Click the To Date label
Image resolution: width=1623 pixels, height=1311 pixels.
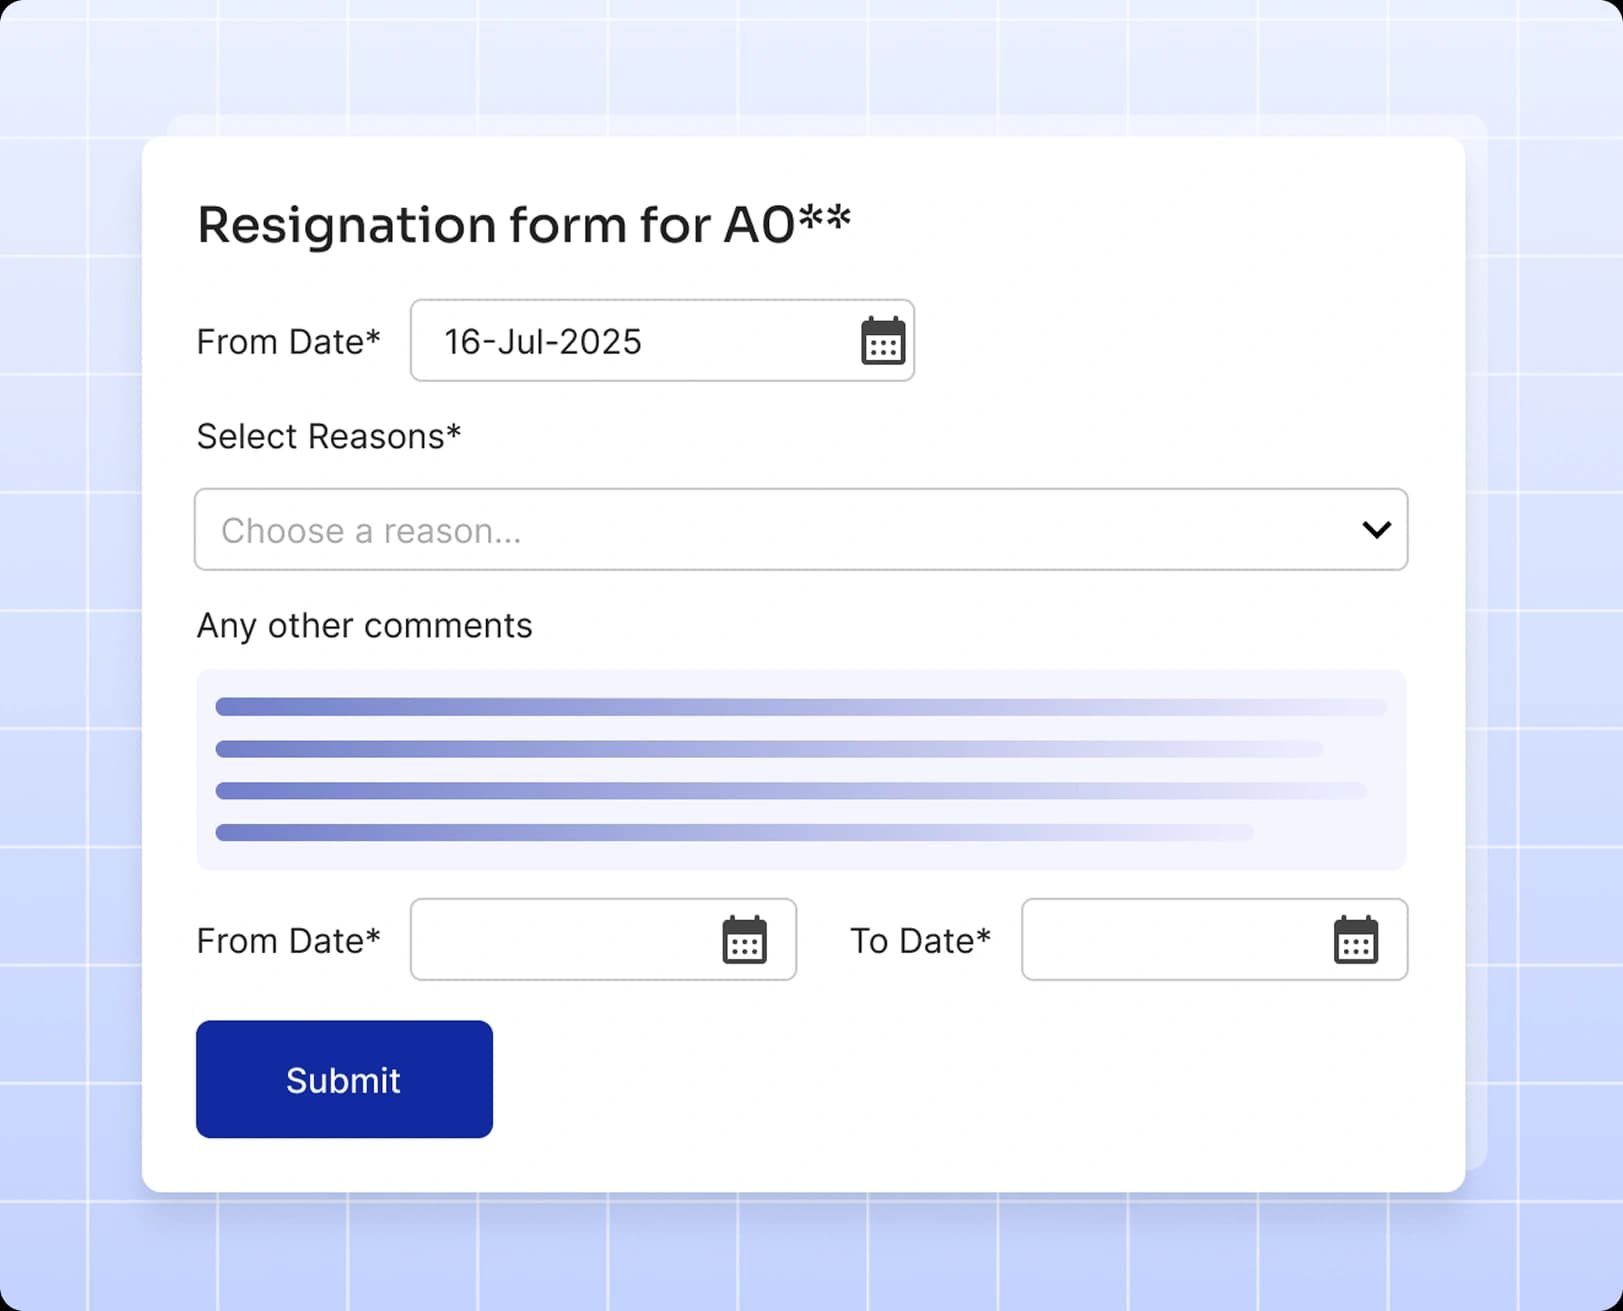pos(919,940)
